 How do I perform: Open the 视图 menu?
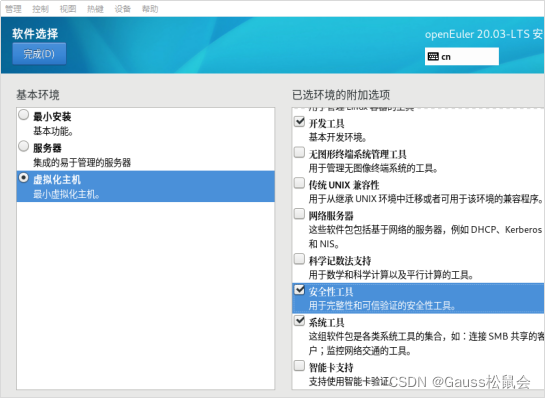[x=68, y=9]
